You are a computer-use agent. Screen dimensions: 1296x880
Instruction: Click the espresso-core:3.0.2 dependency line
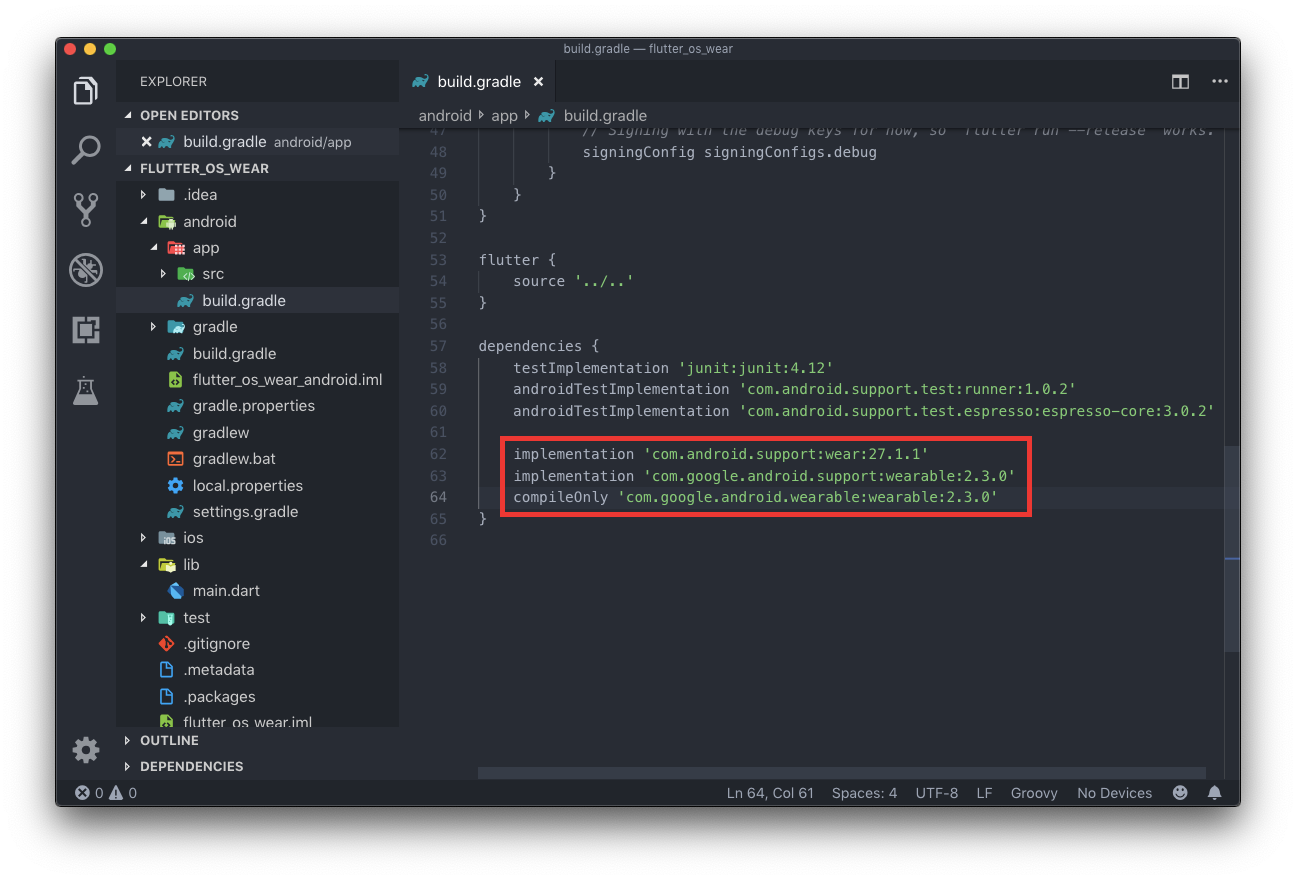coord(864,411)
